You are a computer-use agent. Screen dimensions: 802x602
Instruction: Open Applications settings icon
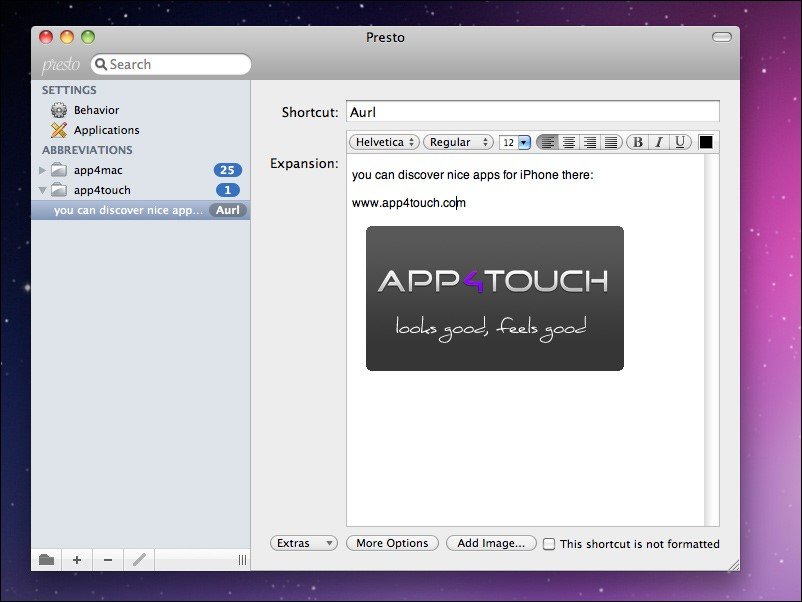[x=59, y=130]
